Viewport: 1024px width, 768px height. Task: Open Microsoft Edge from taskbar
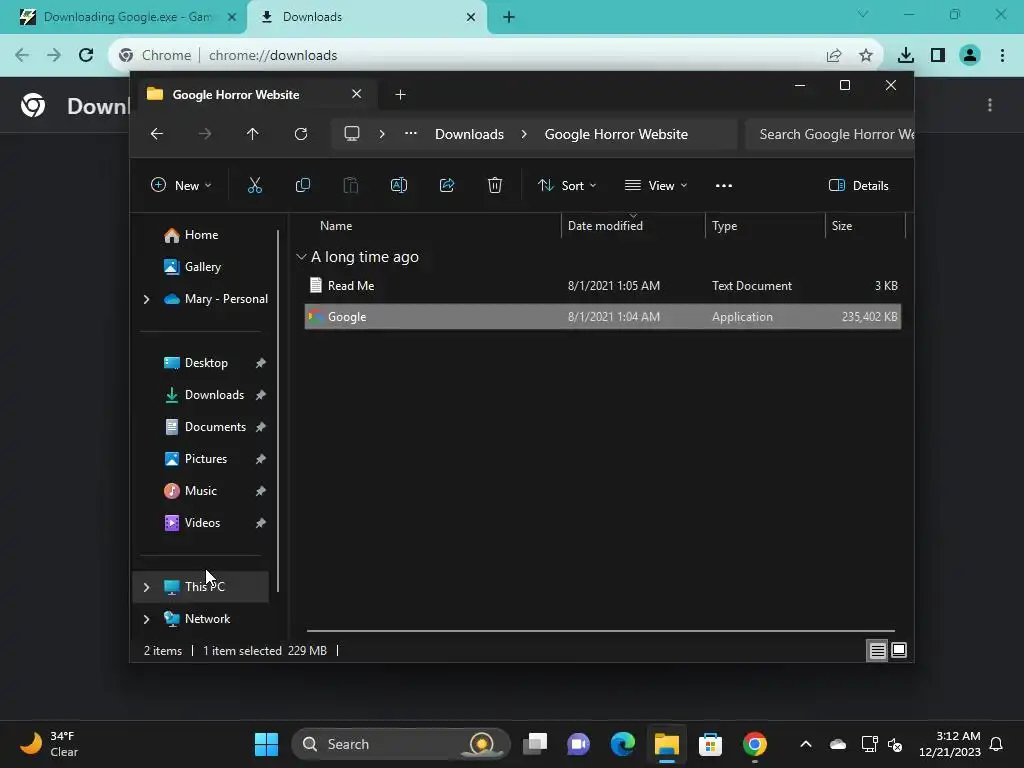click(x=622, y=744)
